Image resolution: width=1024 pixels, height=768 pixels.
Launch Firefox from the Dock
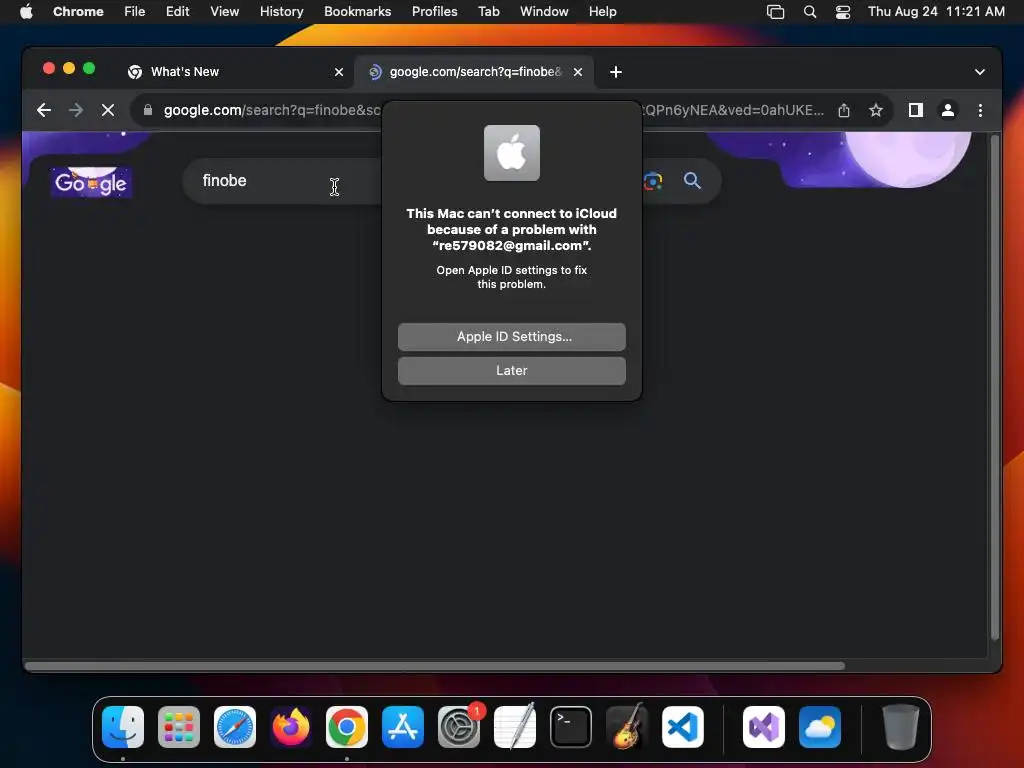(291, 727)
